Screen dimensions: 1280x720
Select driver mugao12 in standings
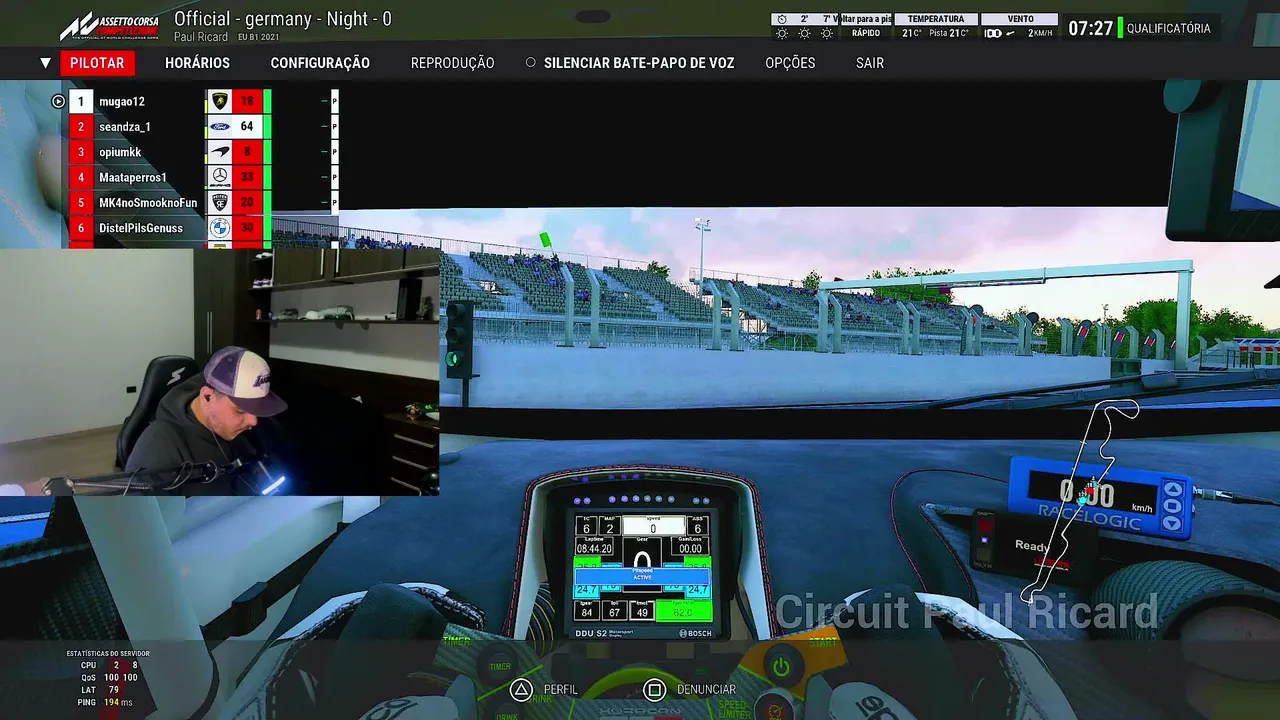pyautogui.click(x=122, y=102)
